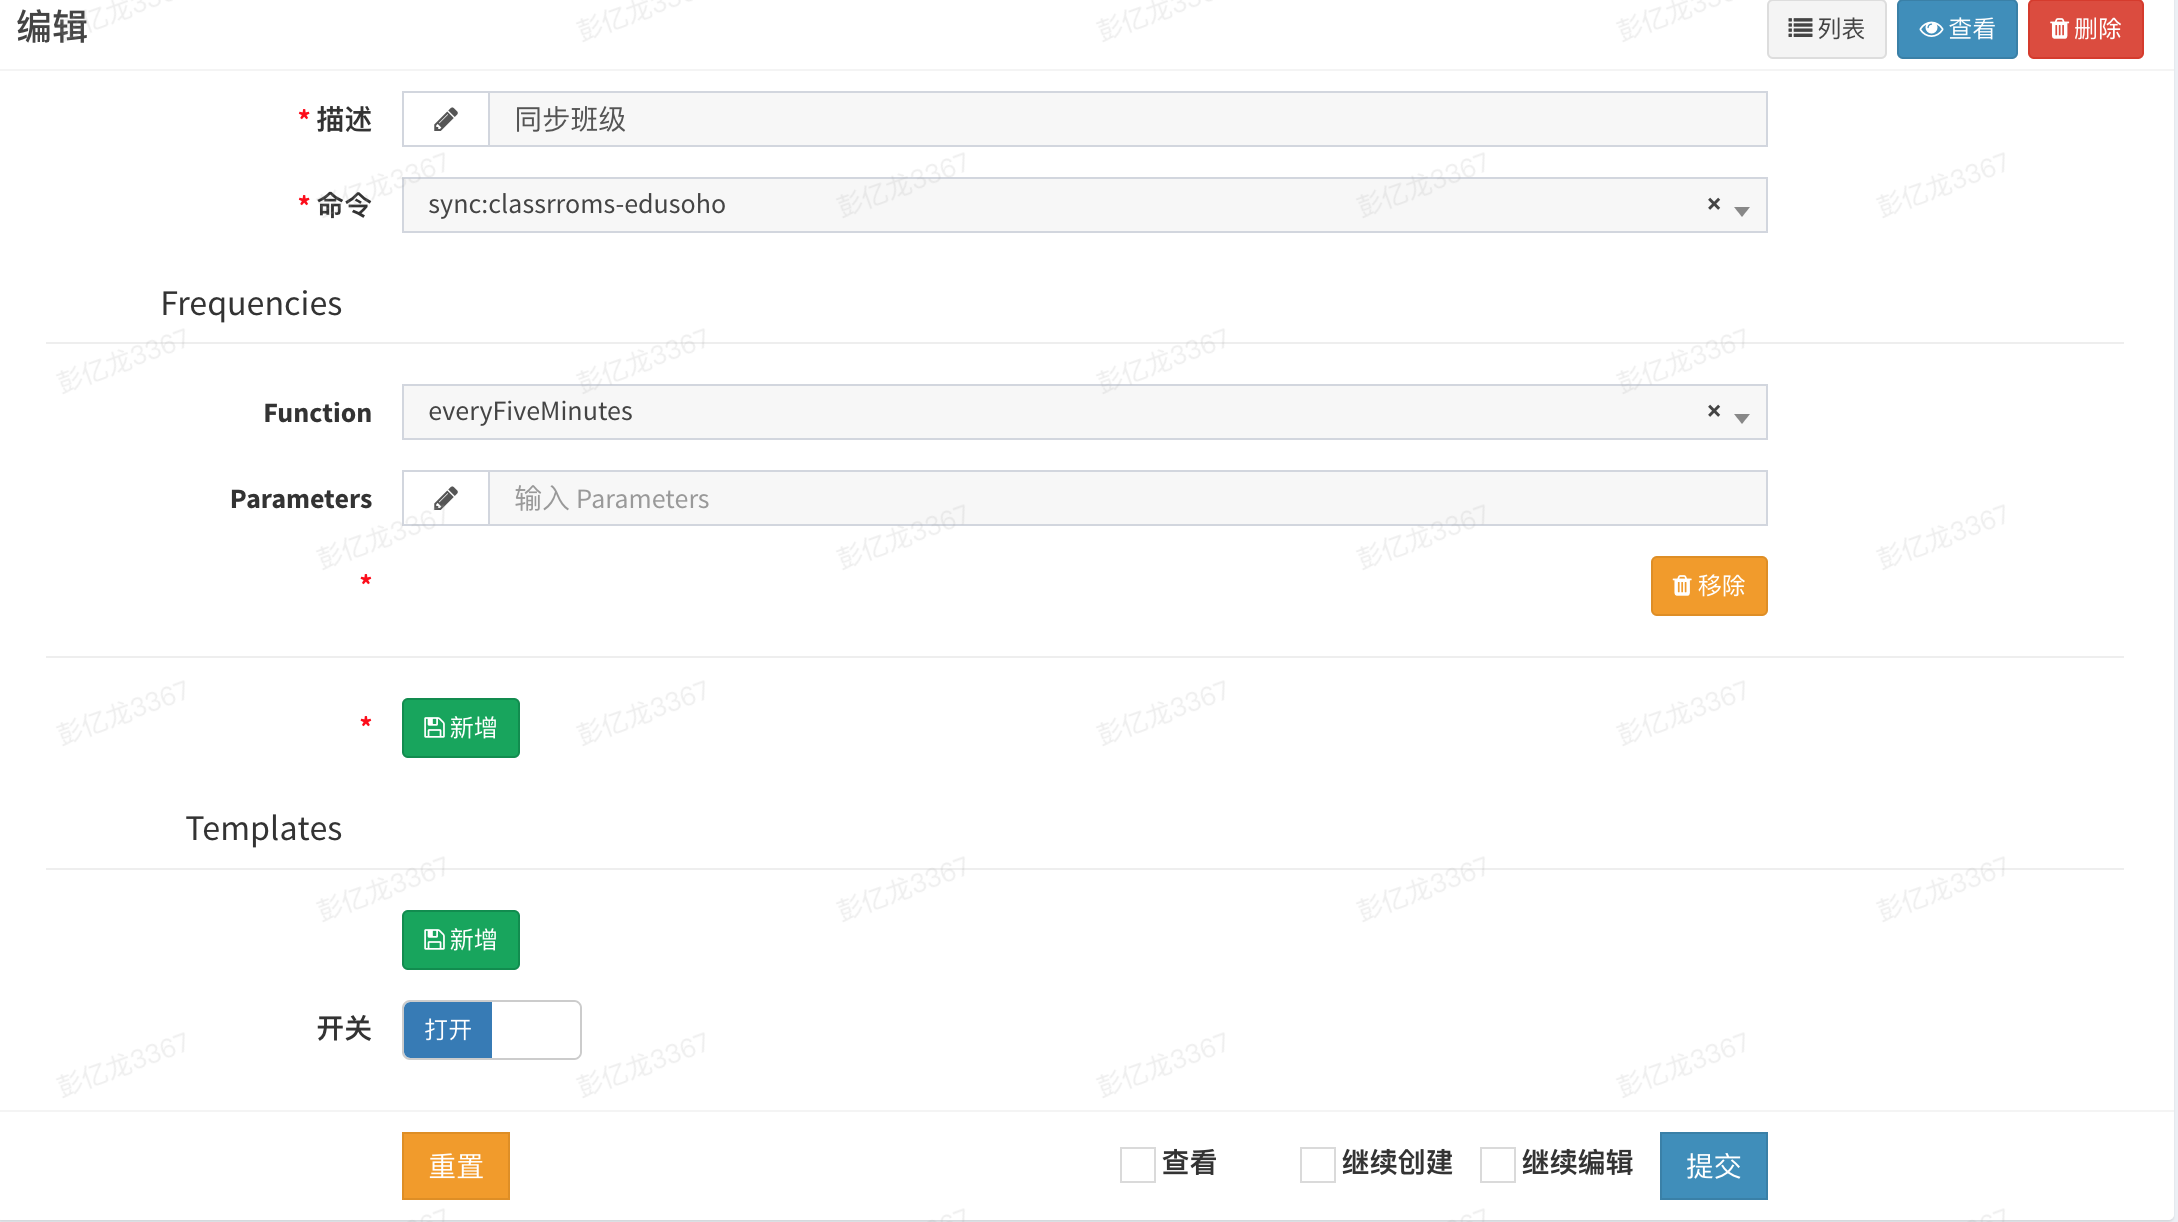The image size is (2178, 1222).
Task: Clear the everyFiveMinutes function selection
Action: (1713, 411)
